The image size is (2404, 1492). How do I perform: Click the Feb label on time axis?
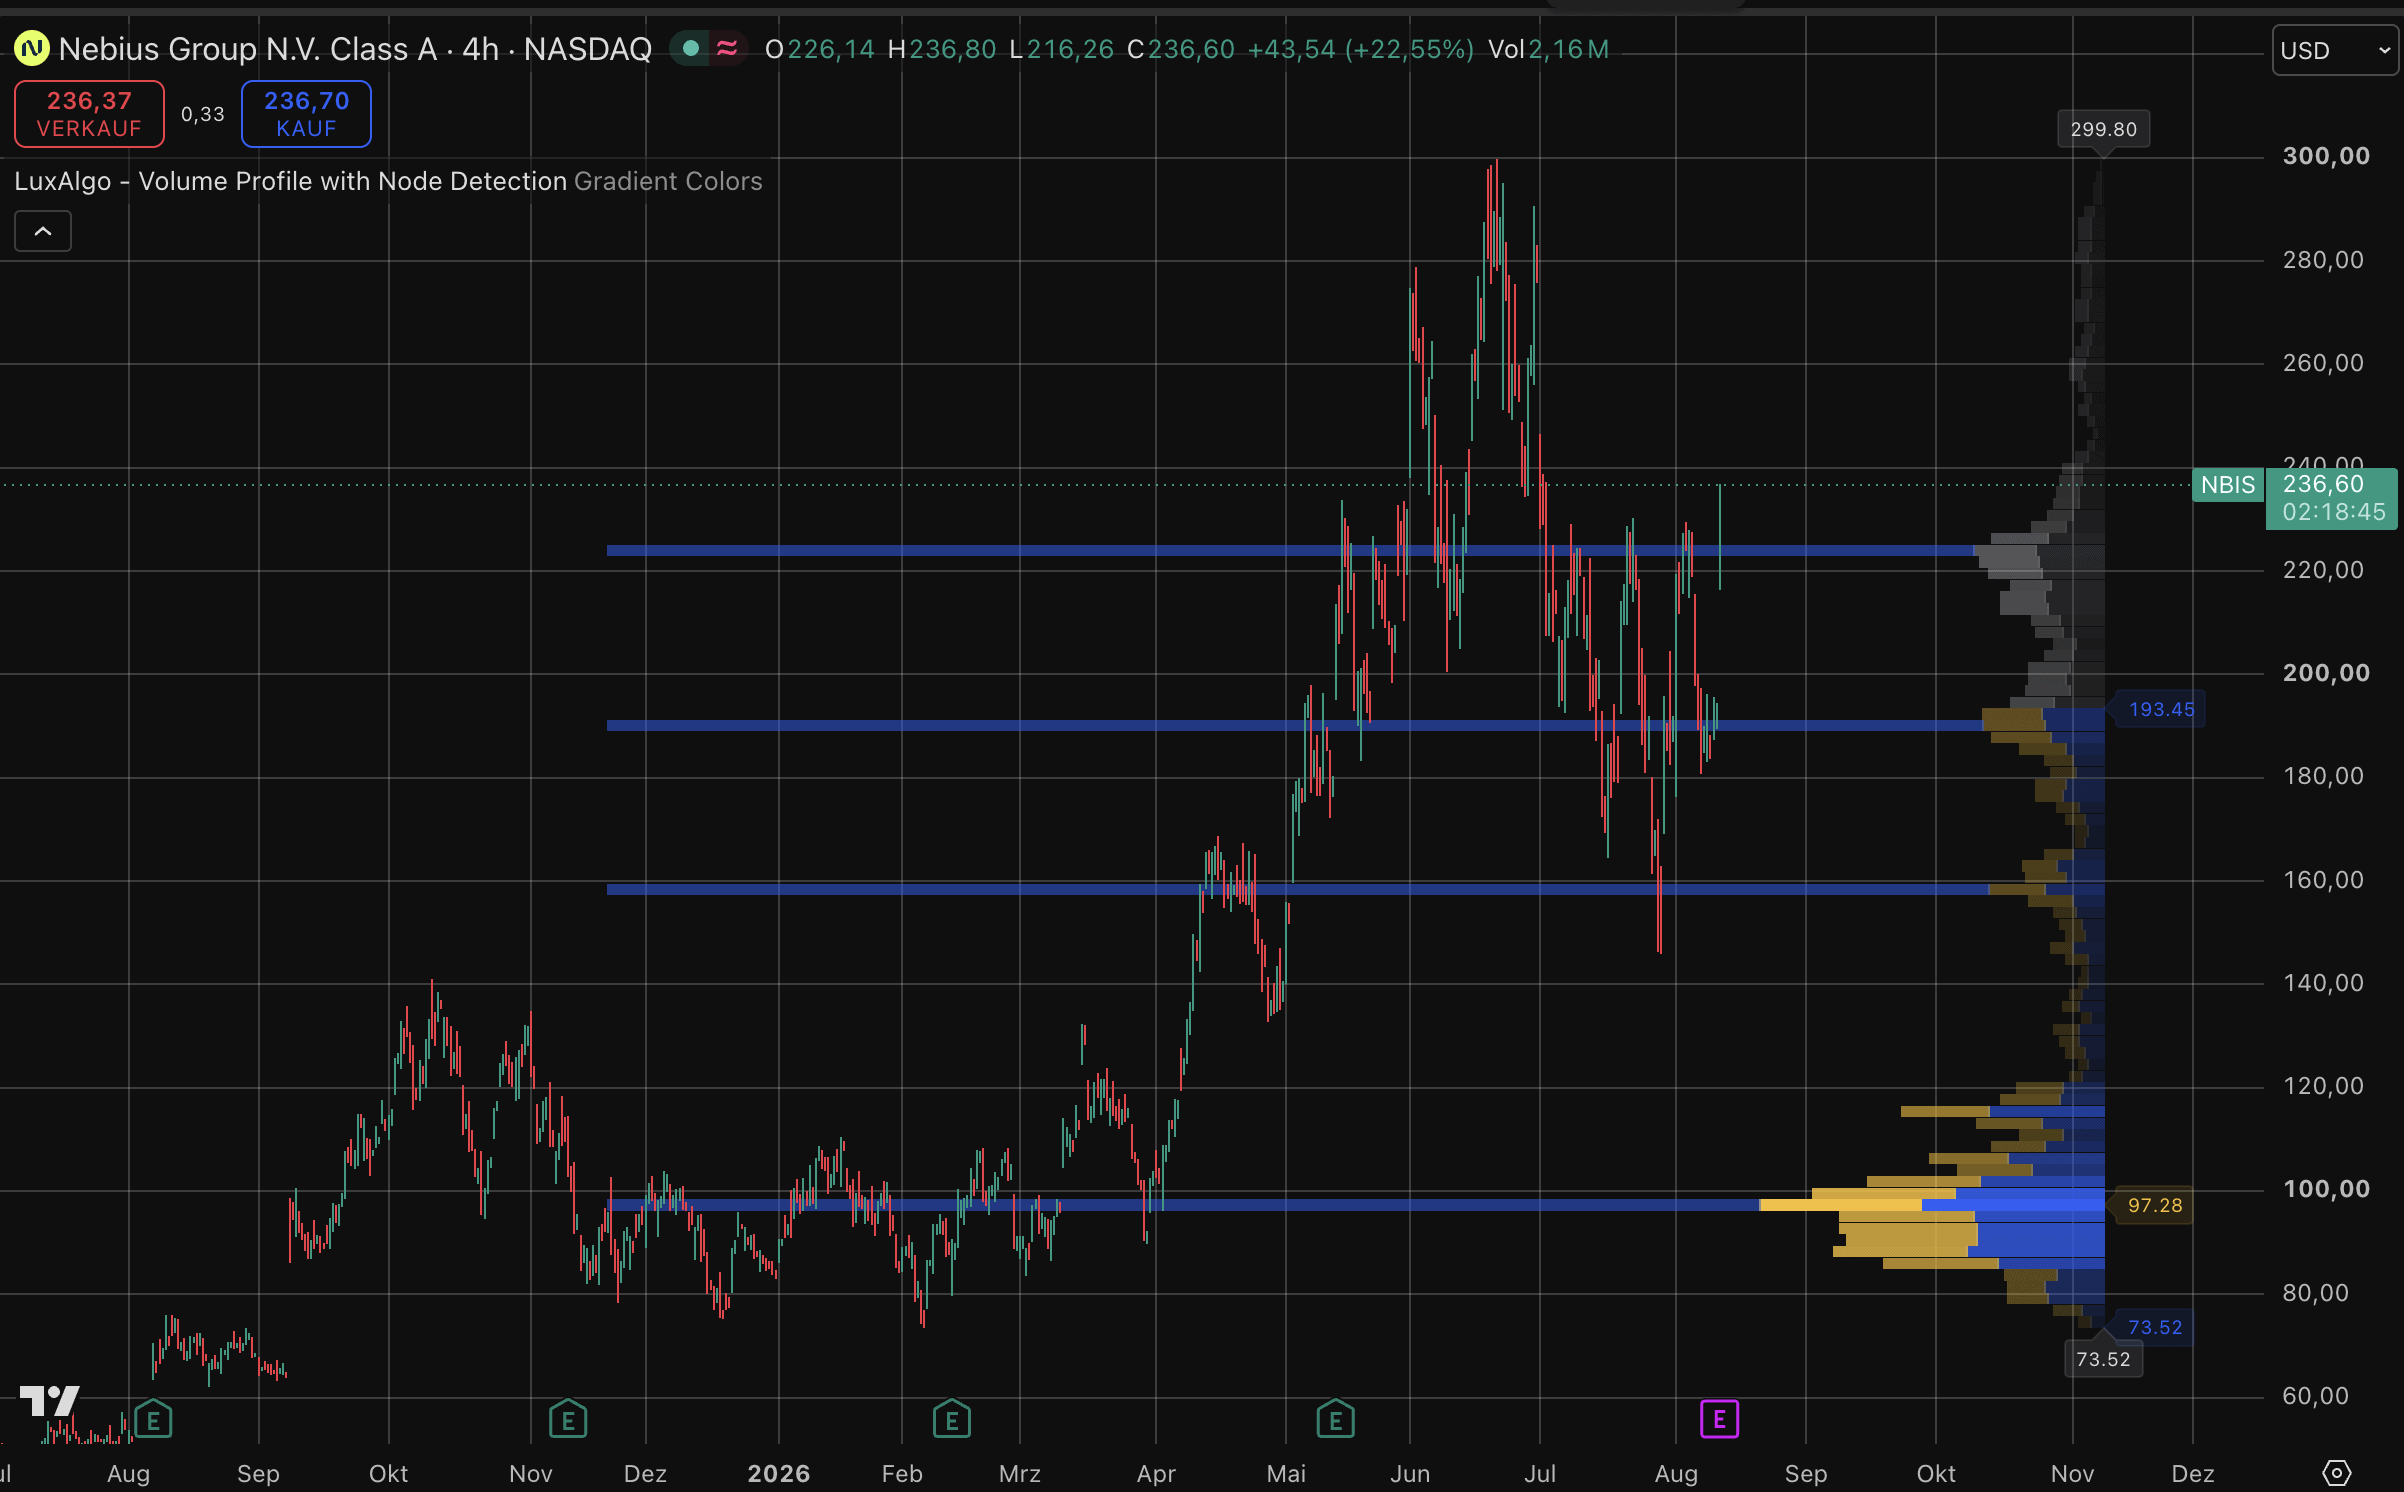point(902,1474)
